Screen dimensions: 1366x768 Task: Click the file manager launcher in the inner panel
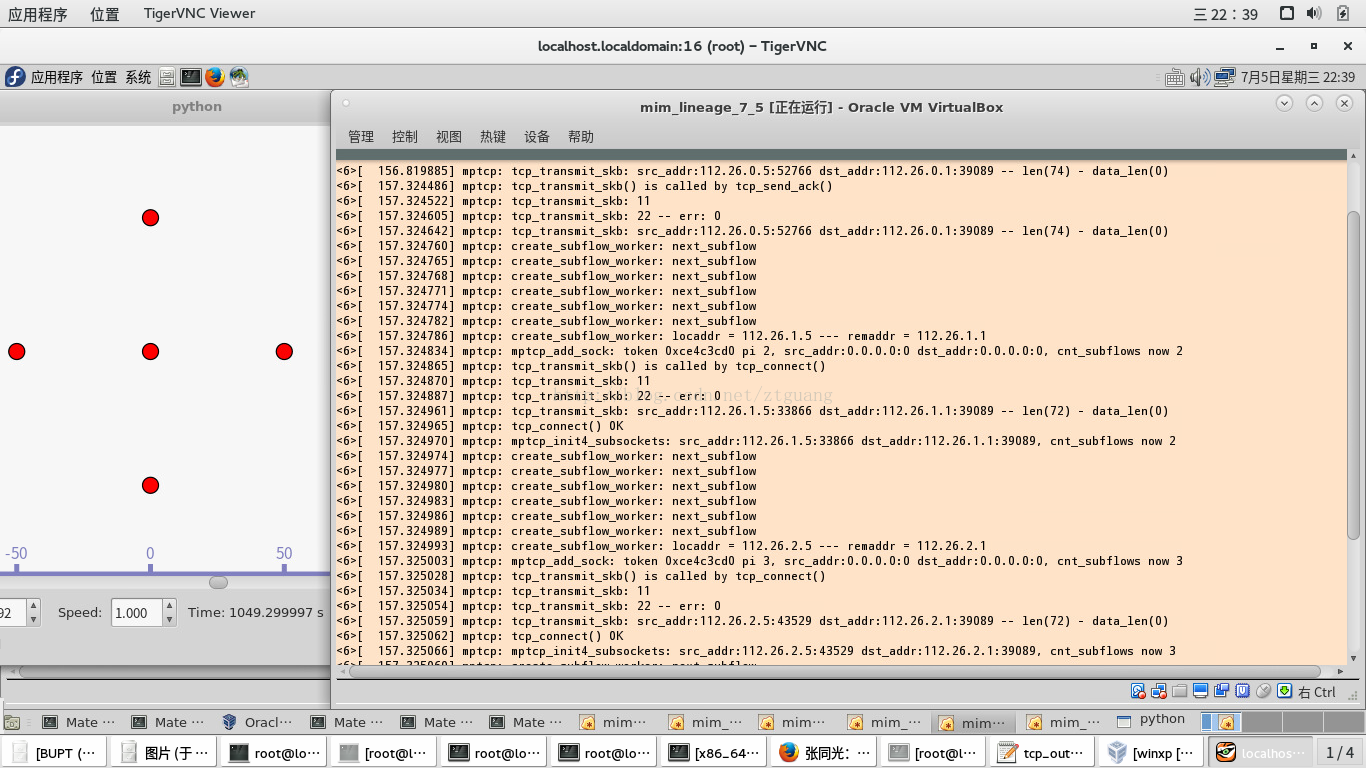[167, 77]
